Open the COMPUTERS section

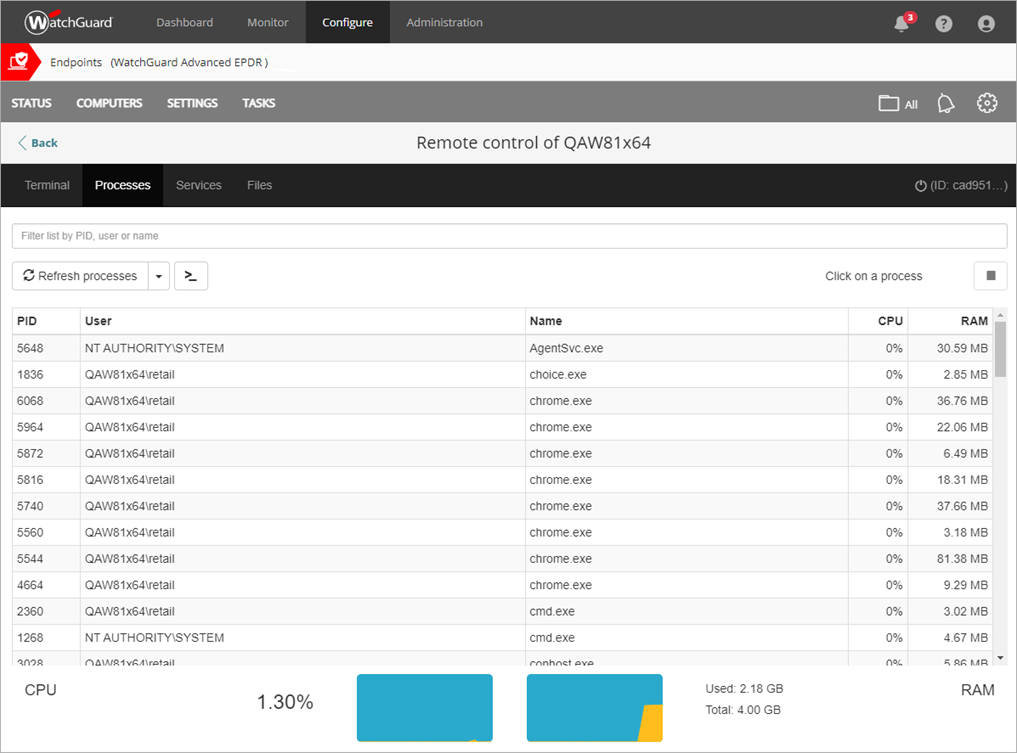(x=109, y=103)
